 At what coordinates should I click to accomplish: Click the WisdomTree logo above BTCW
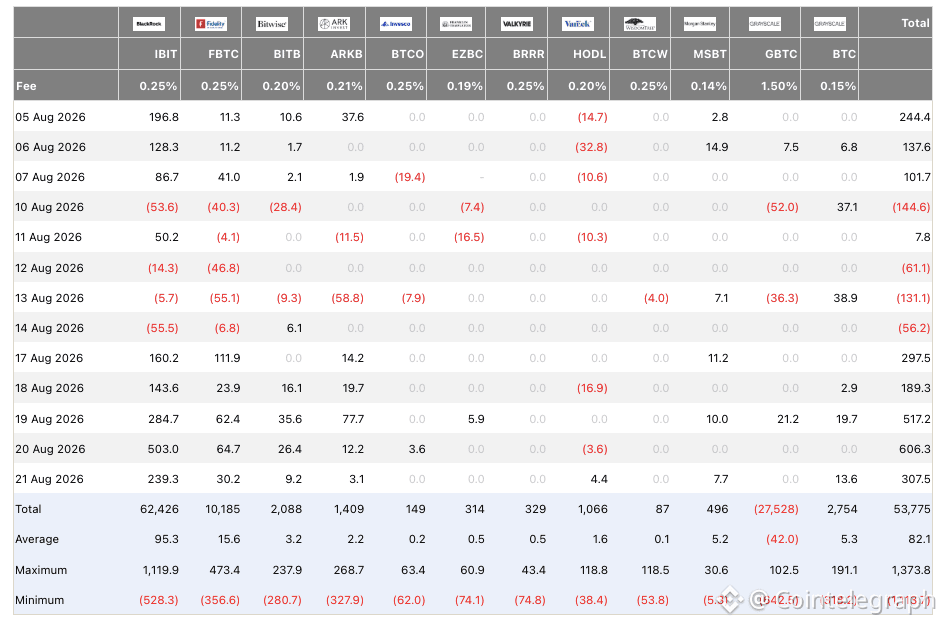click(x=639, y=23)
